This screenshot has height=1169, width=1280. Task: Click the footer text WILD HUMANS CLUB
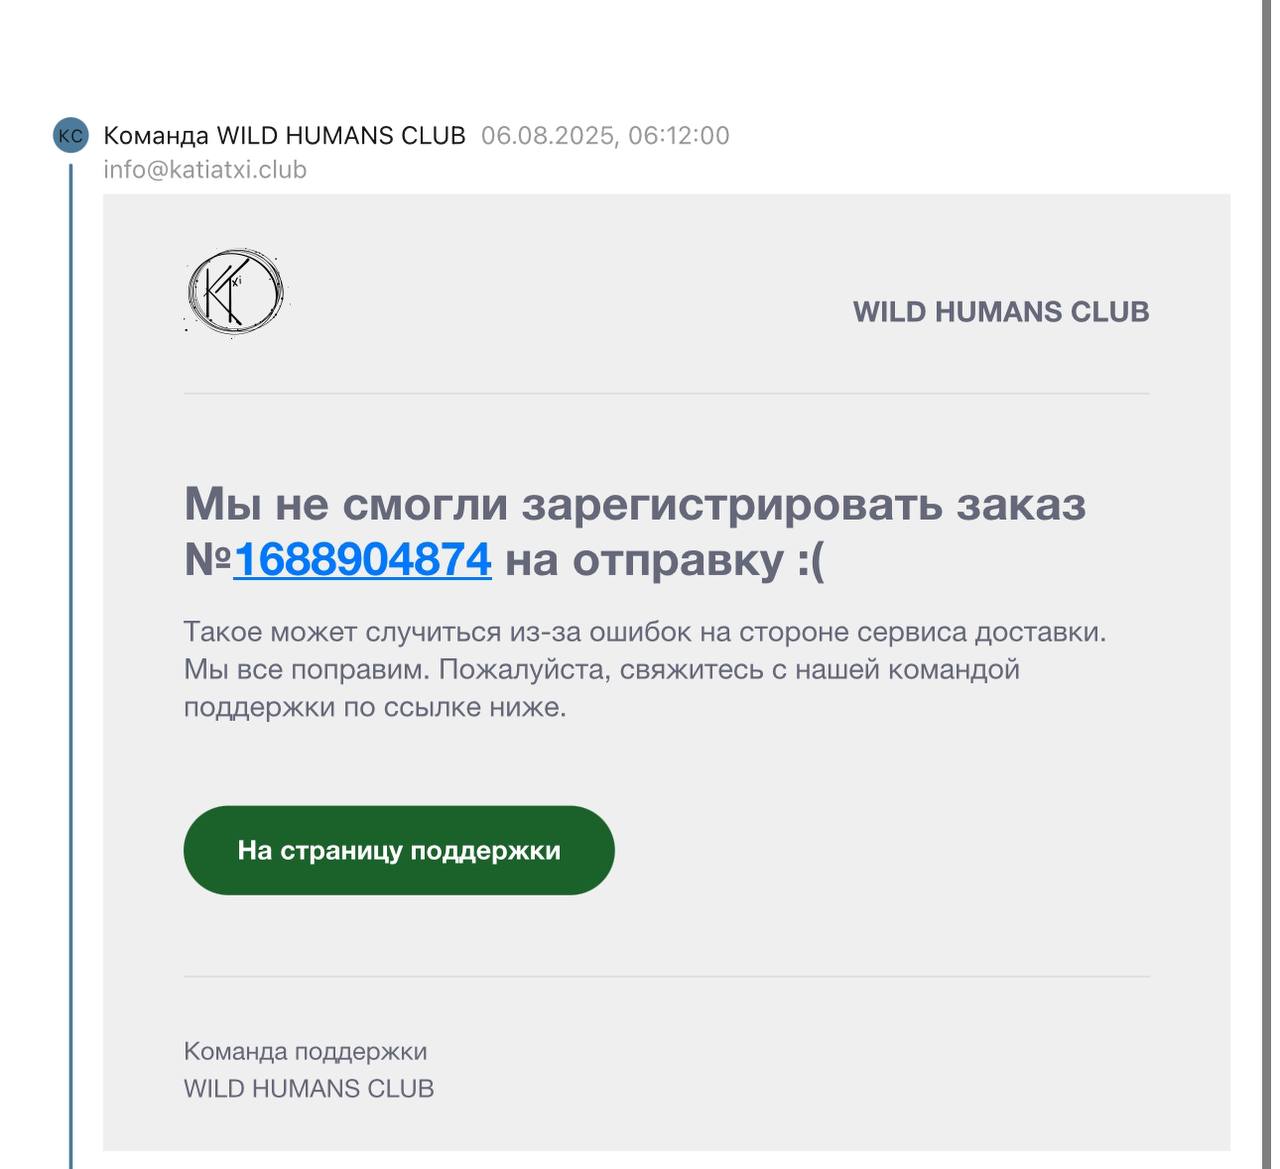(x=309, y=1089)
